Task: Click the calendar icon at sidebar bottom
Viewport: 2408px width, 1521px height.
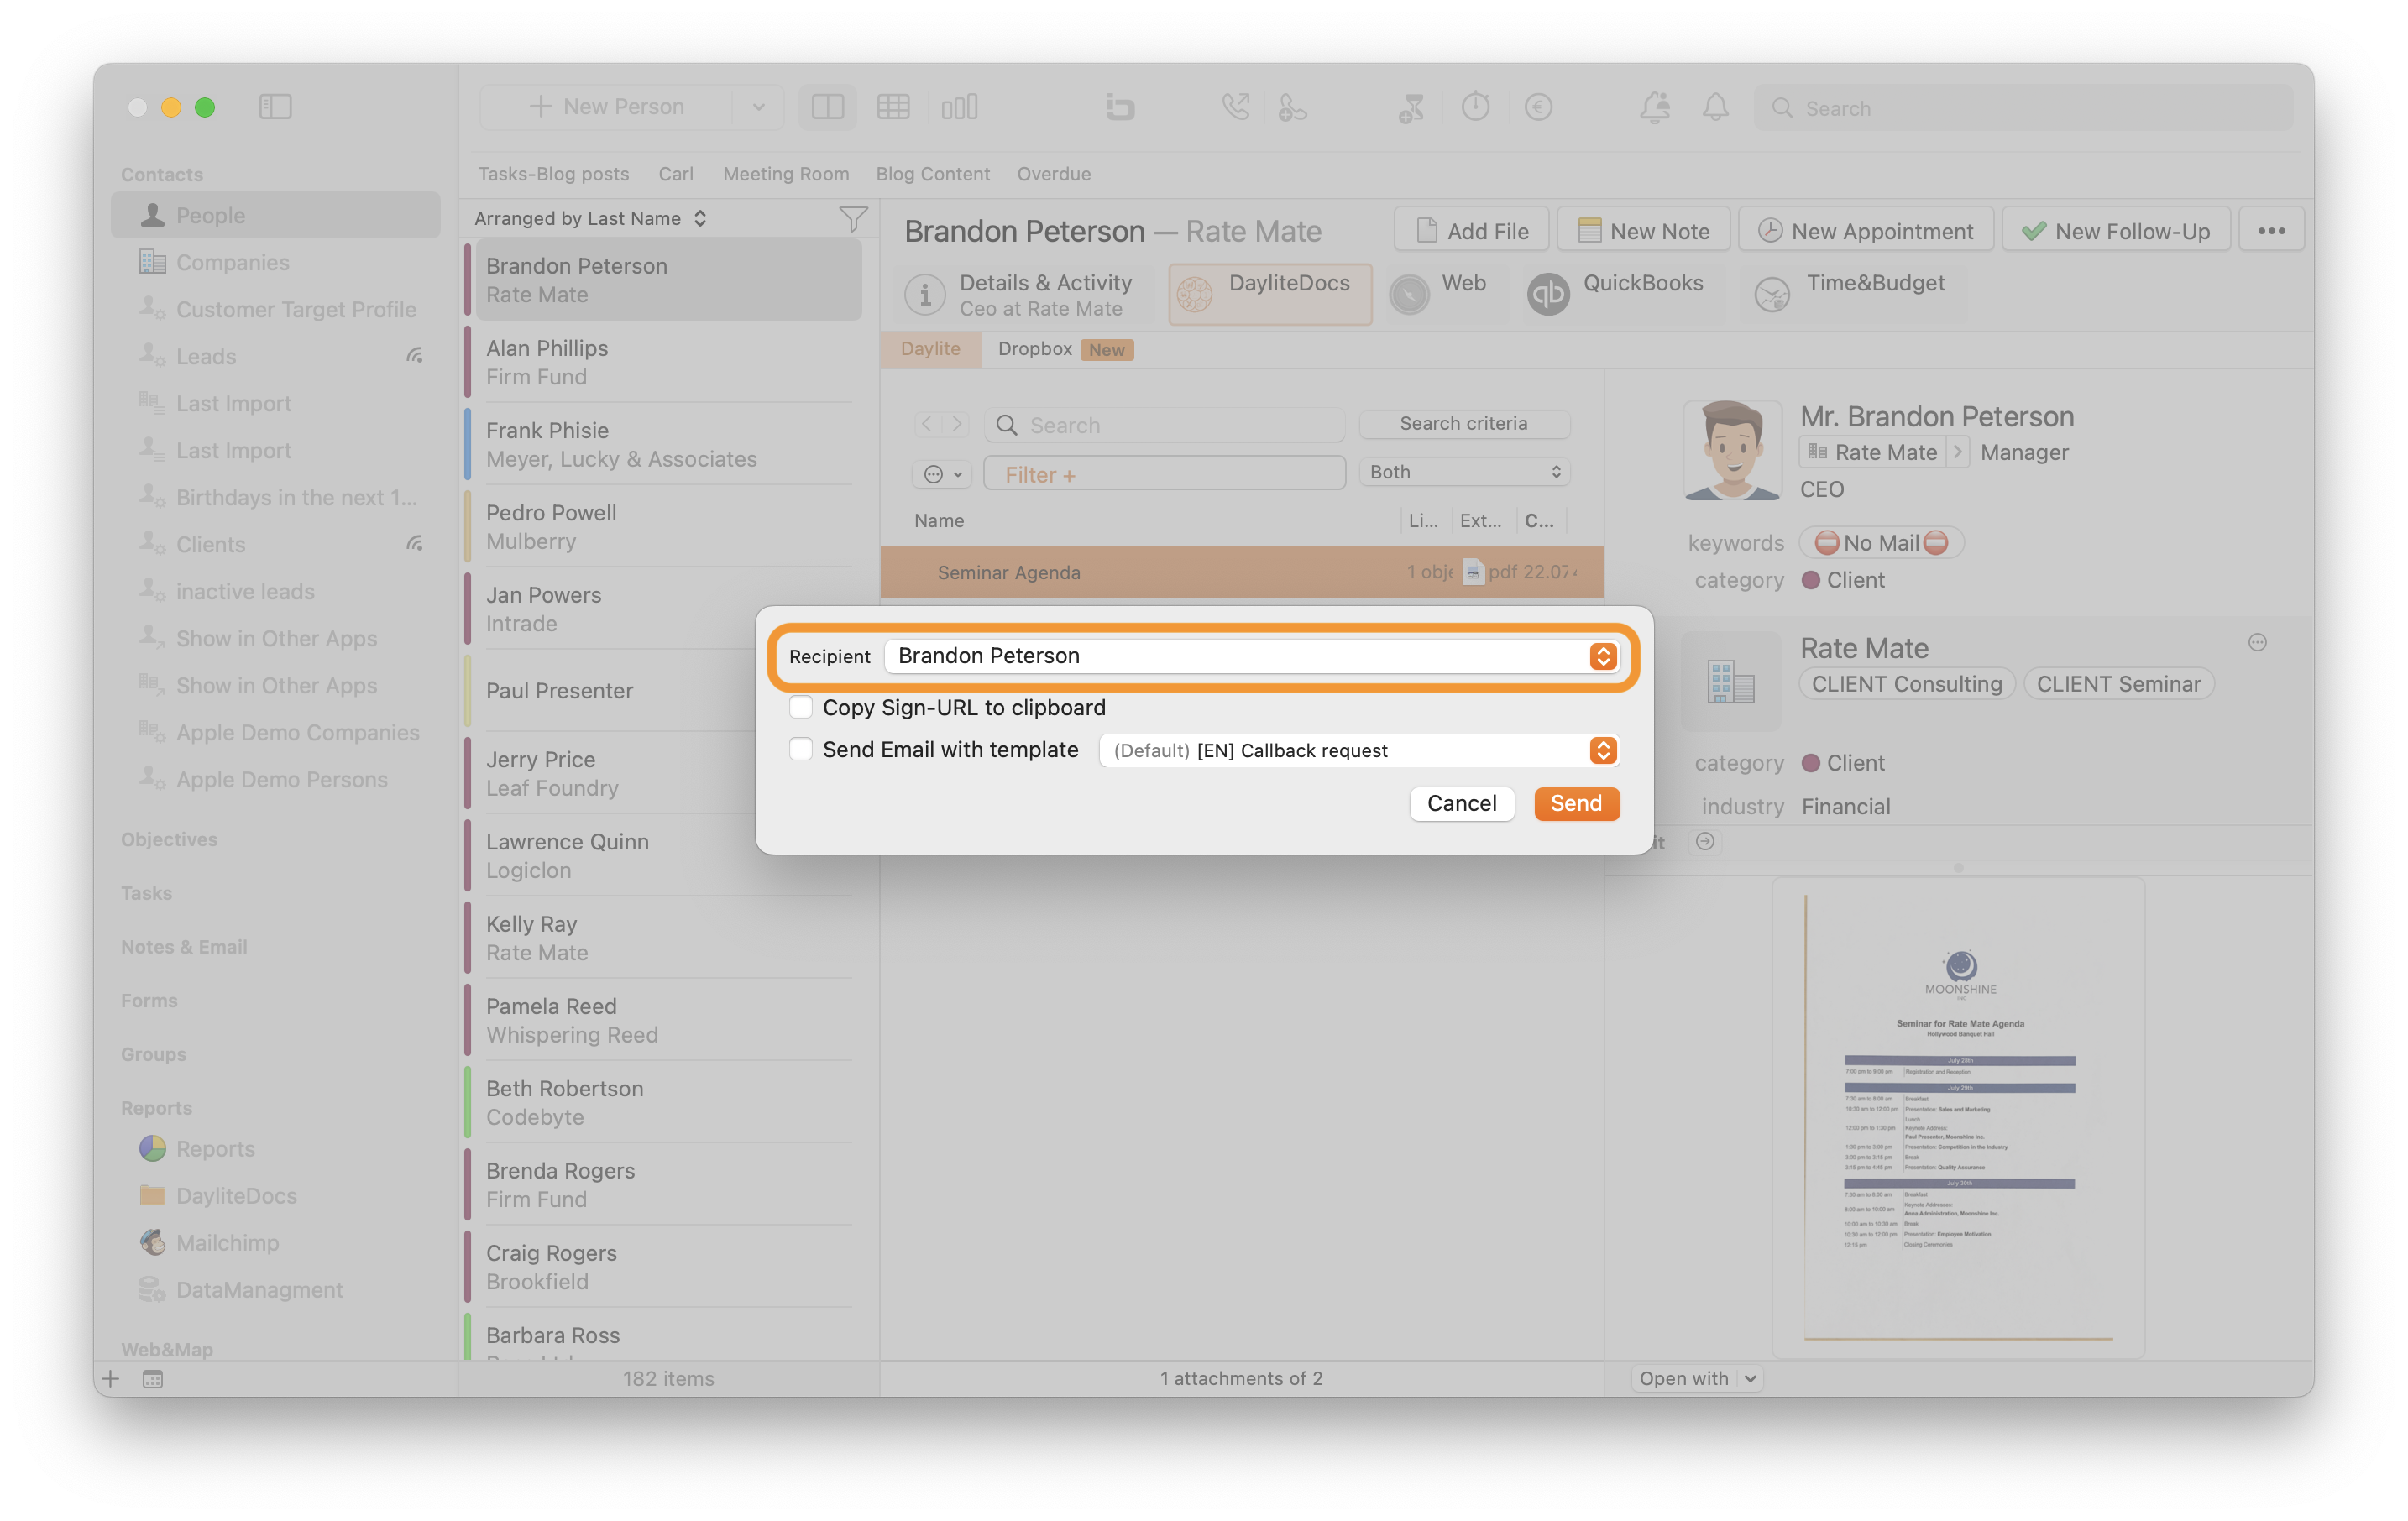Action: (x=153, y=1379)
